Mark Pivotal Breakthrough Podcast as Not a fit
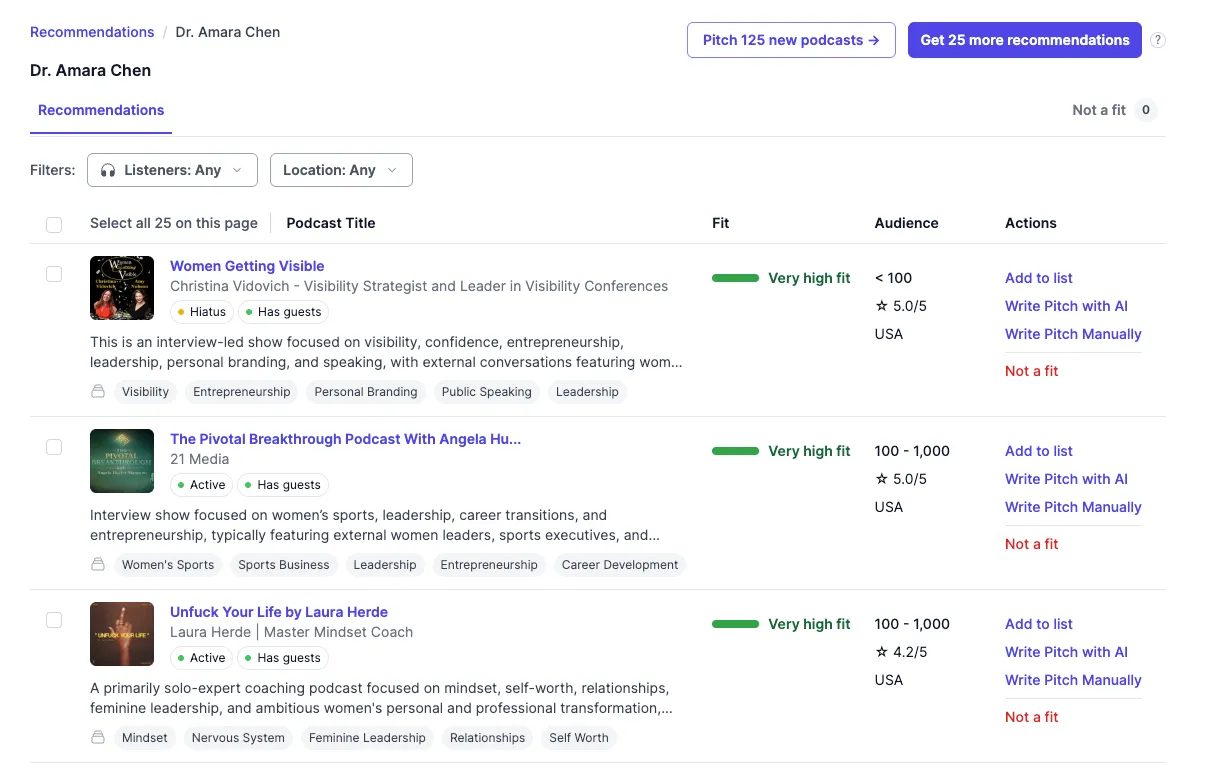Viewport: 1220px width, 771px height. coord(1032,544)
